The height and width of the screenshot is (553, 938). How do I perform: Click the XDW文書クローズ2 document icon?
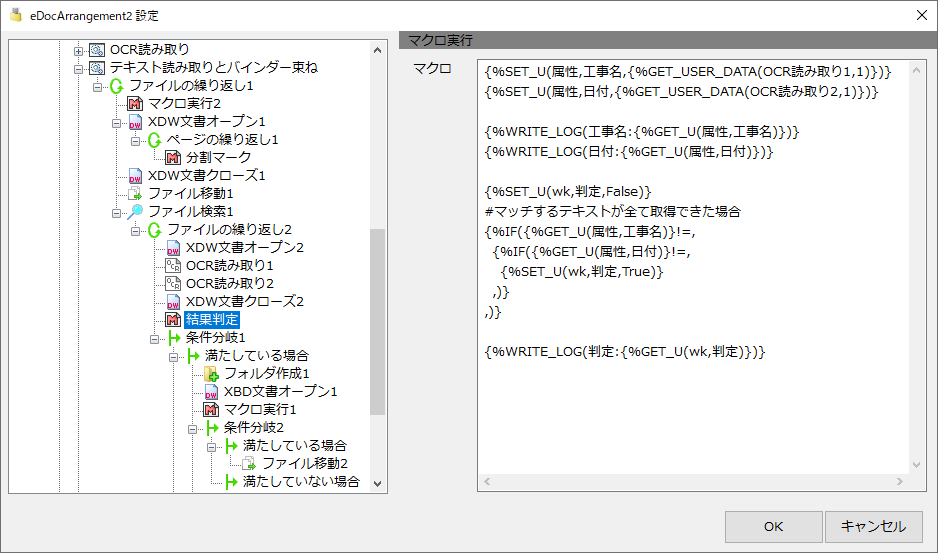coord(173,302)
